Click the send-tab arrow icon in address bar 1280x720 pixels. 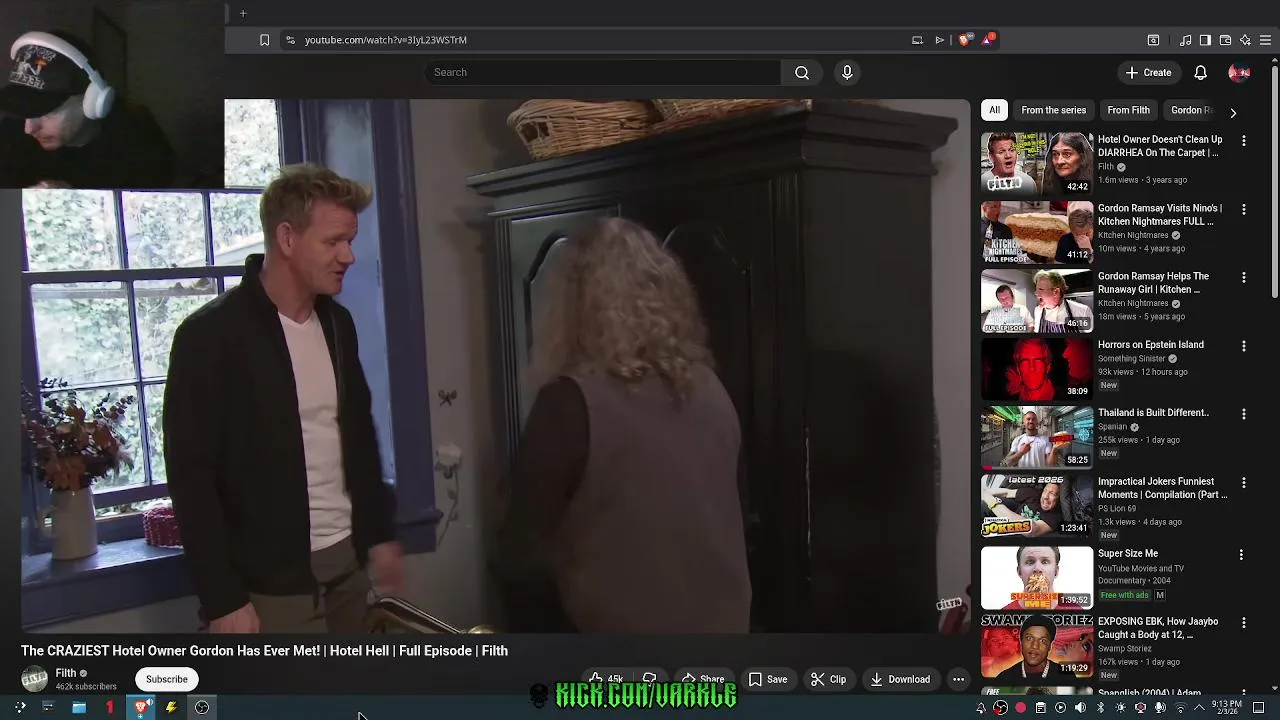[x=940, y=40]
